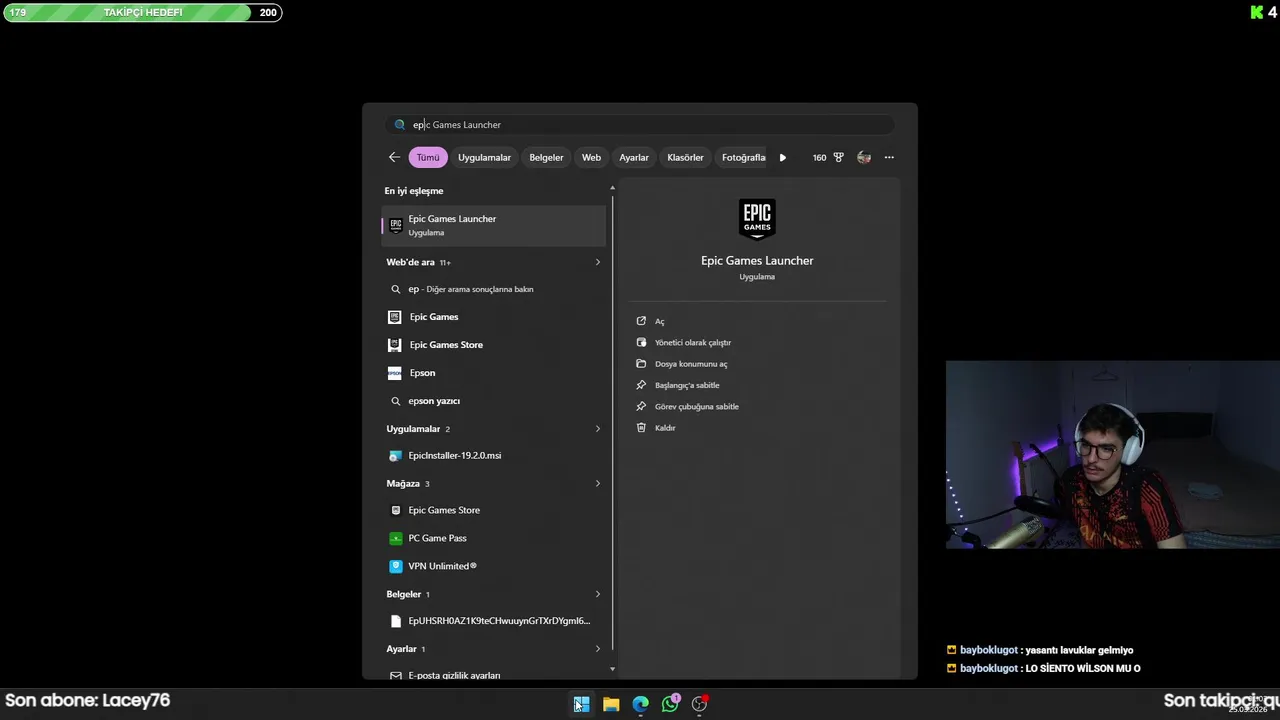Click the PC Game Pass store icon
1280x720 pixels.
tap(395, 538)
